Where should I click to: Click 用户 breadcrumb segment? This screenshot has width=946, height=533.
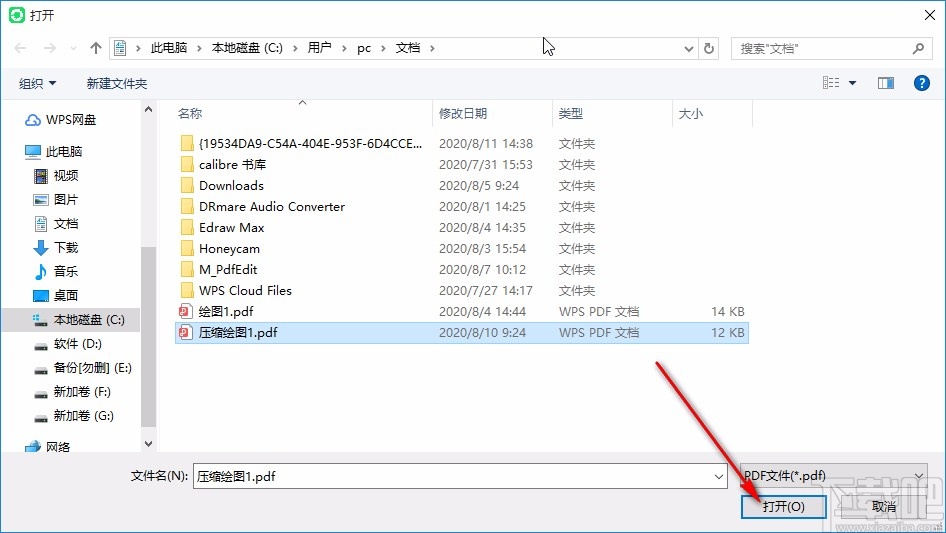click(319, 48)
